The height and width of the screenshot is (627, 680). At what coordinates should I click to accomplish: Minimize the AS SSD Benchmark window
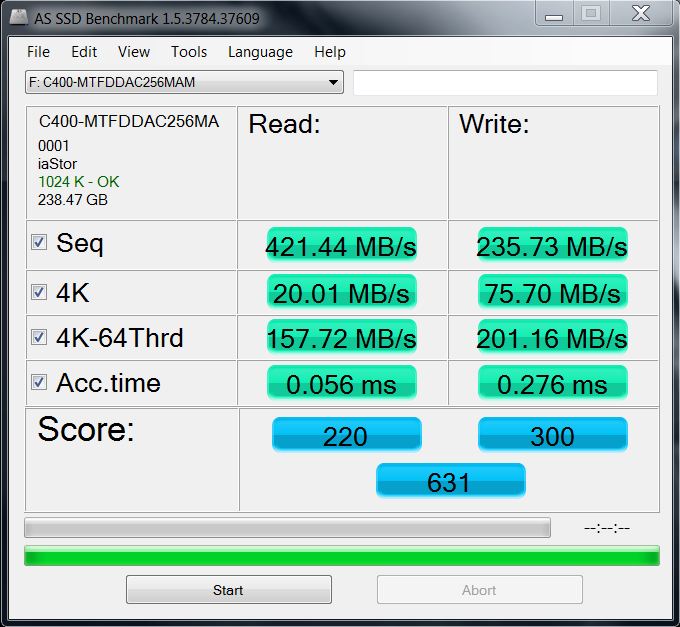point(554,13)
